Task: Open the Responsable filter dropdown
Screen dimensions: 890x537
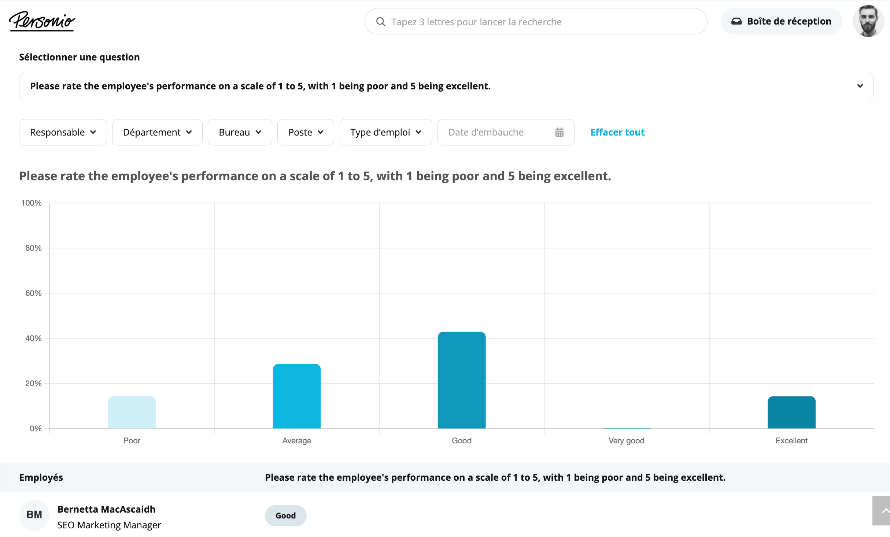Action: coord(63,132)
